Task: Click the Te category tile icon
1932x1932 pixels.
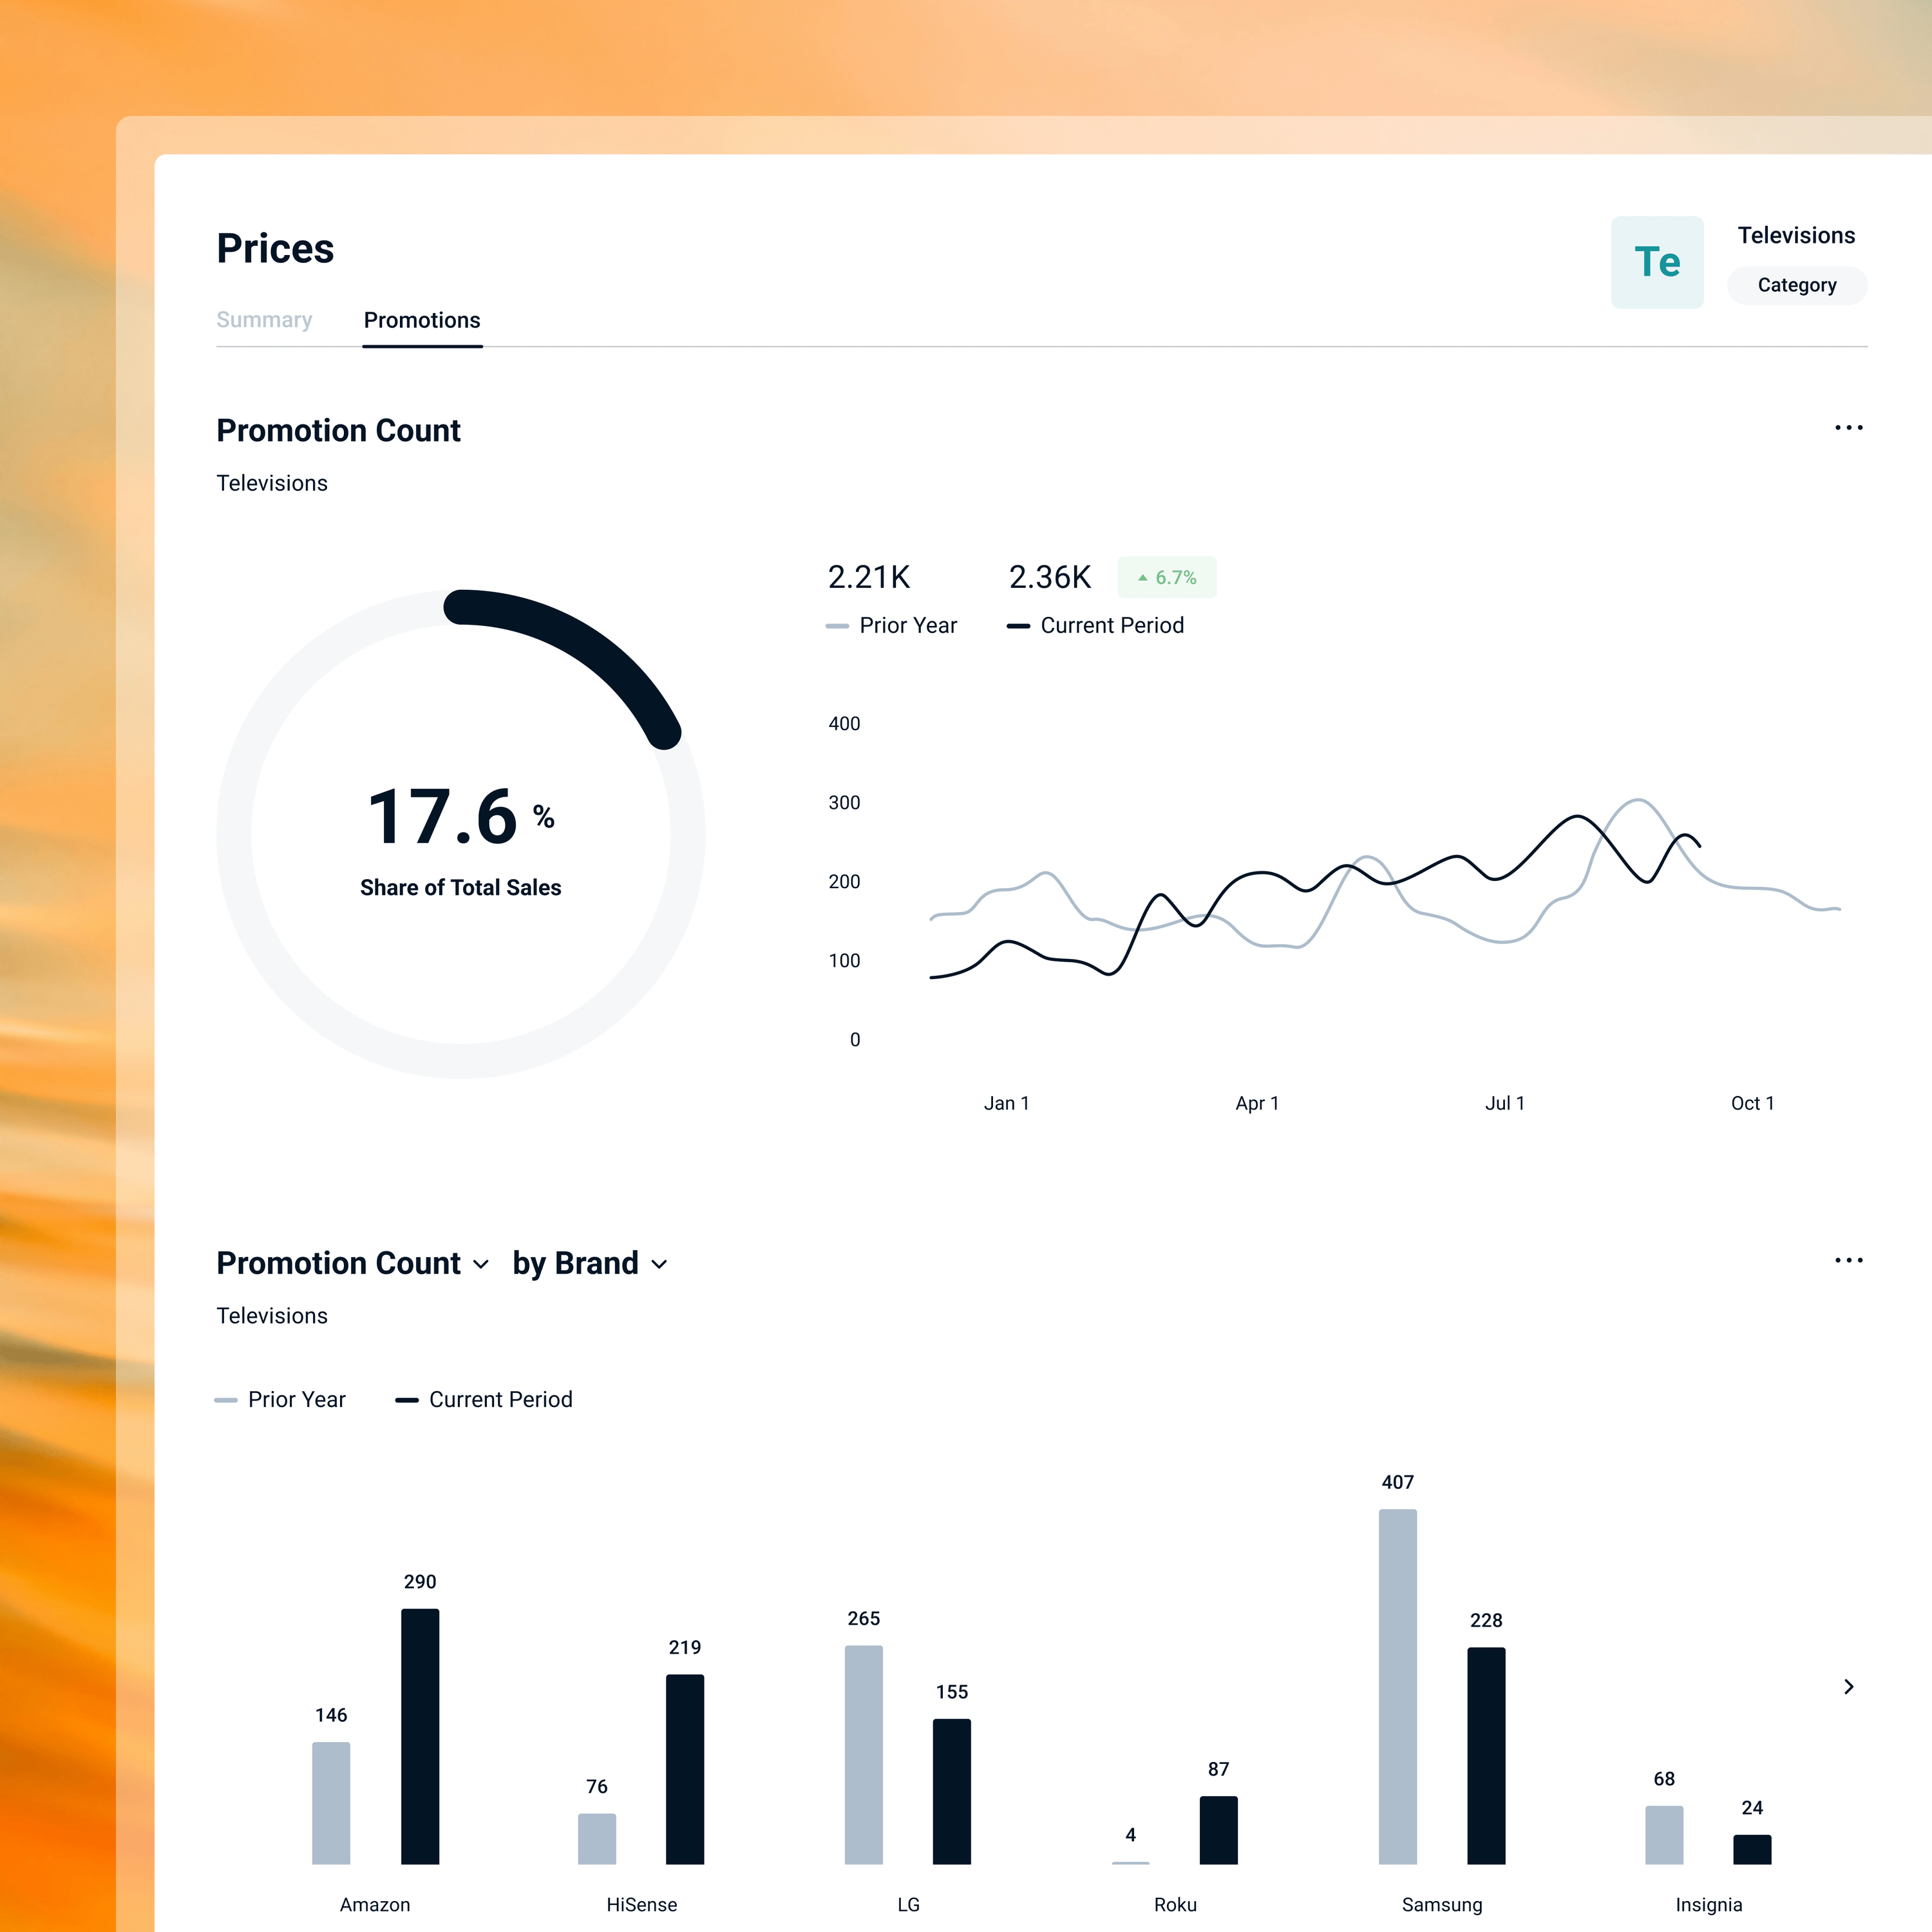Action: pyautogui.click(x=1657, y=262)
